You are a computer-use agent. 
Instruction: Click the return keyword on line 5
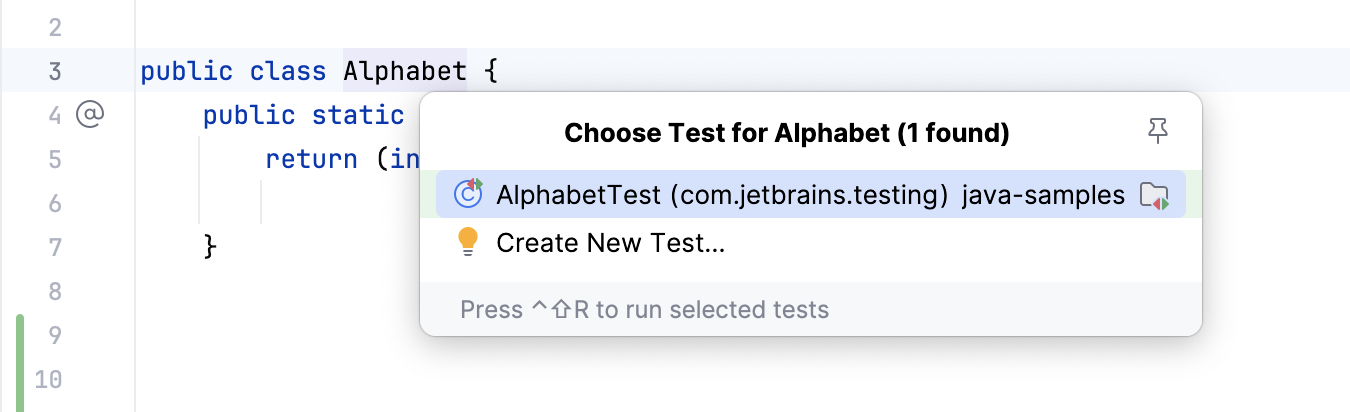(311, 159)
